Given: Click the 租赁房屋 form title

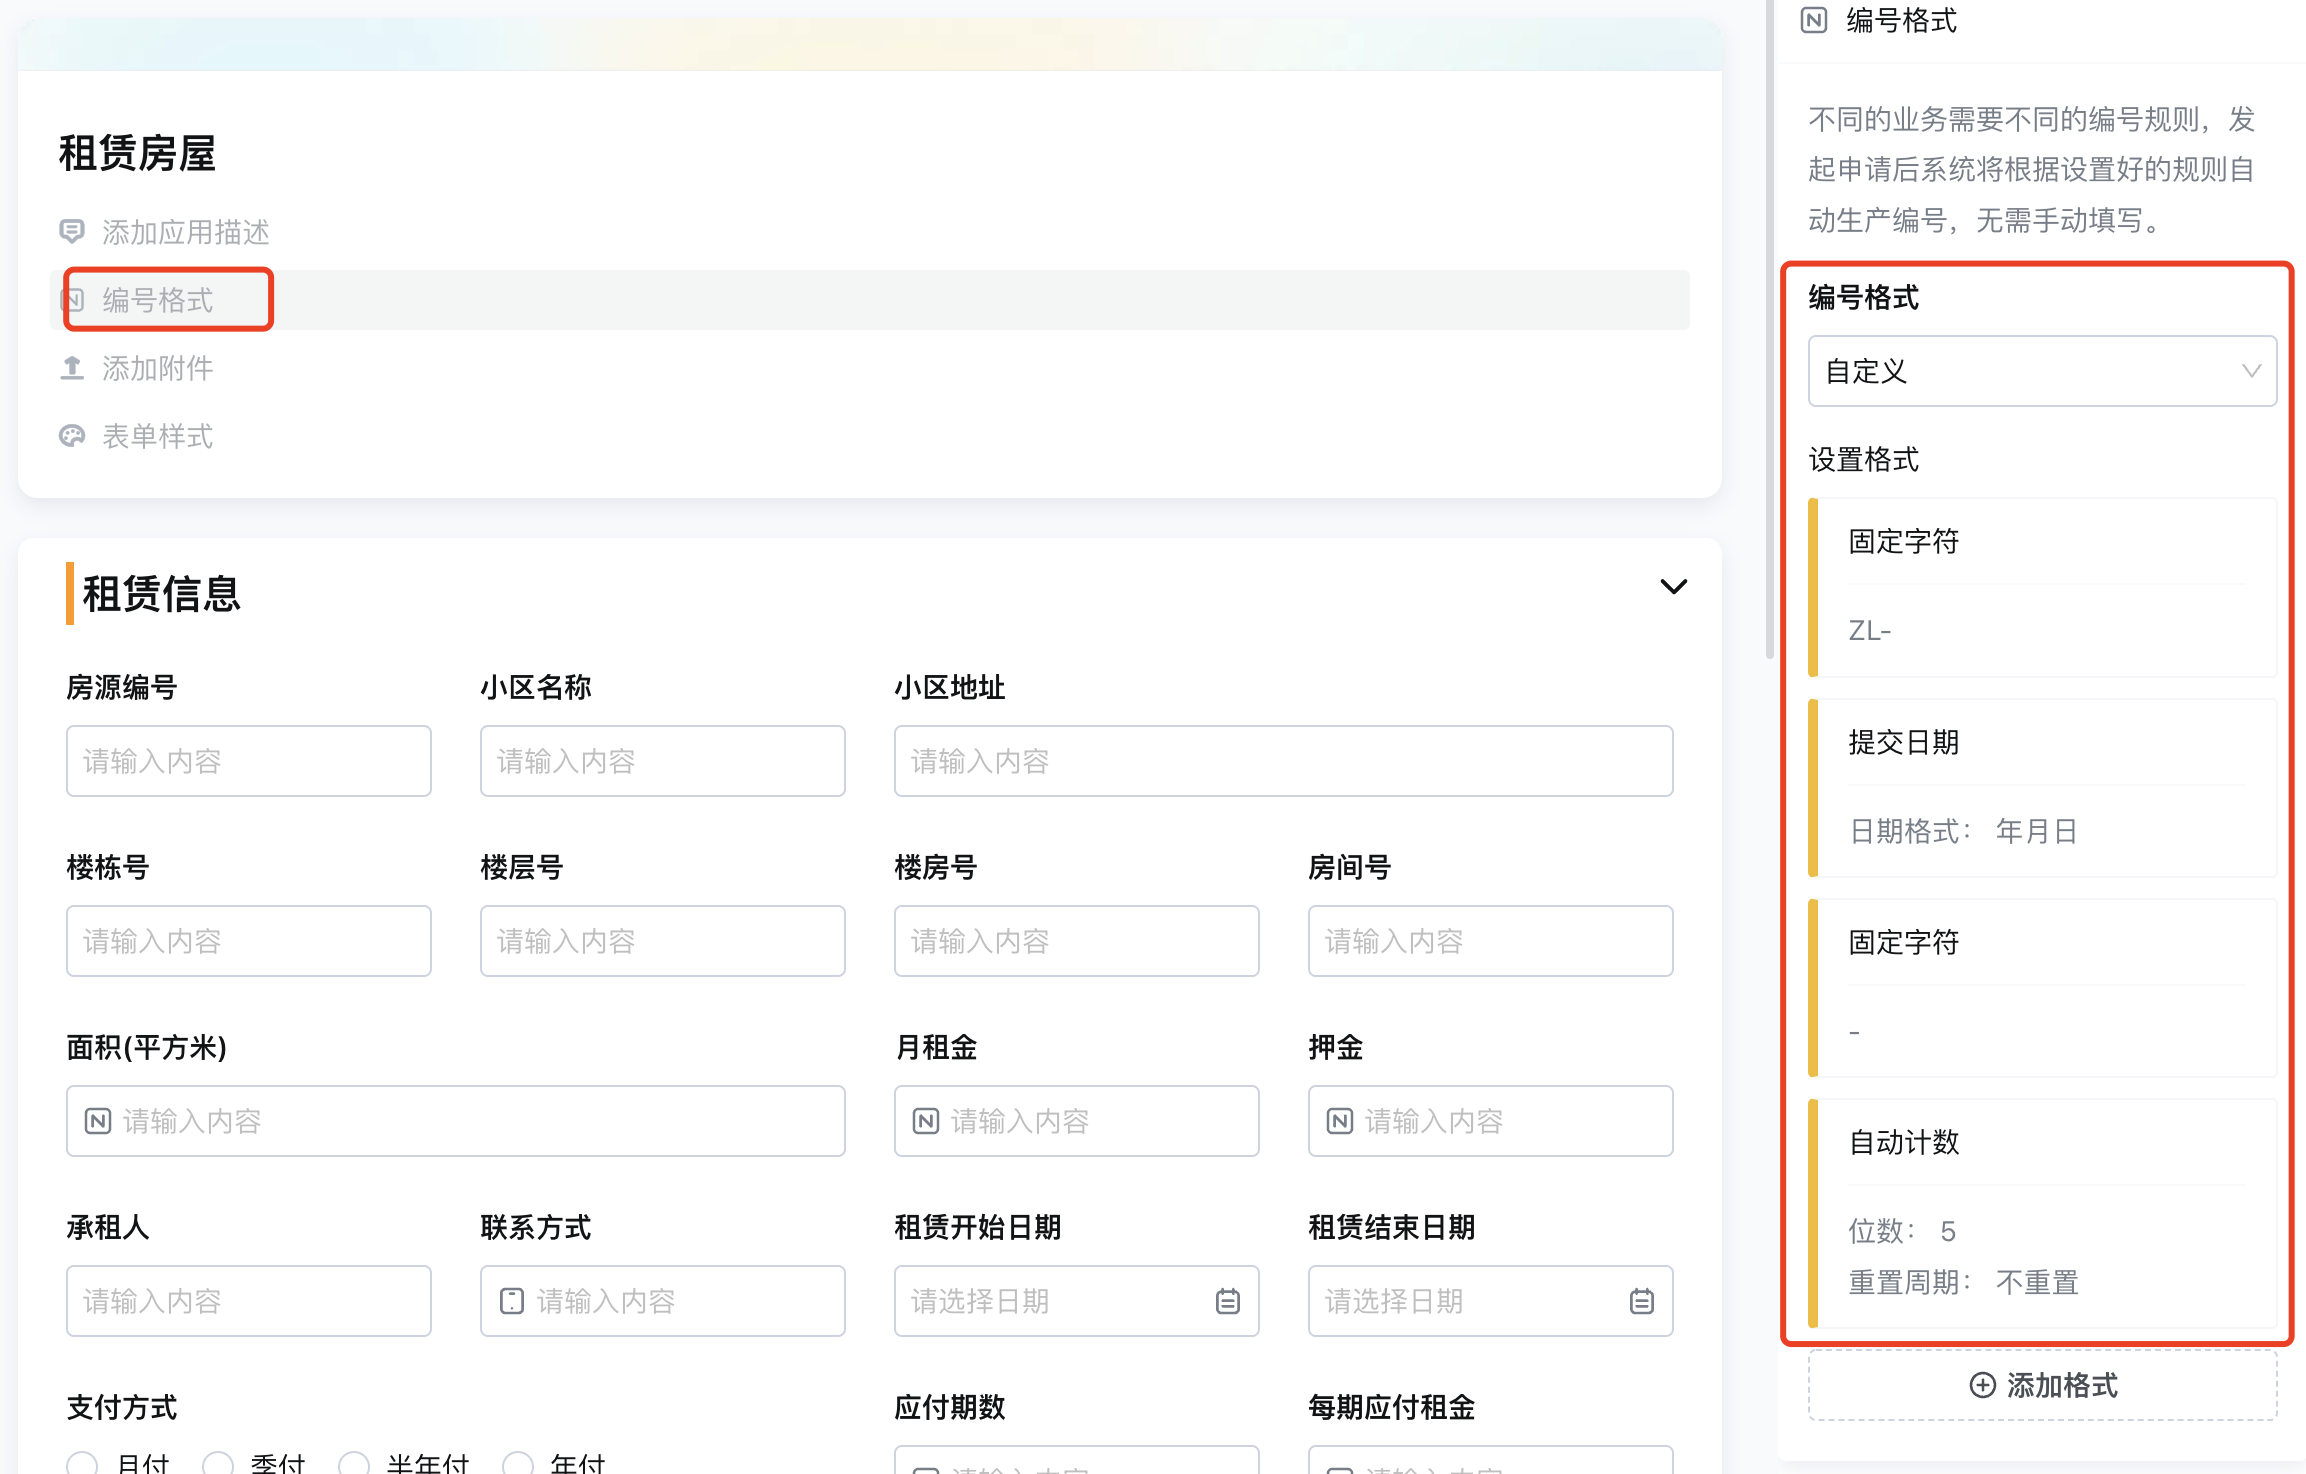Looking at the screenshot, I should click(x=137, y=154).
